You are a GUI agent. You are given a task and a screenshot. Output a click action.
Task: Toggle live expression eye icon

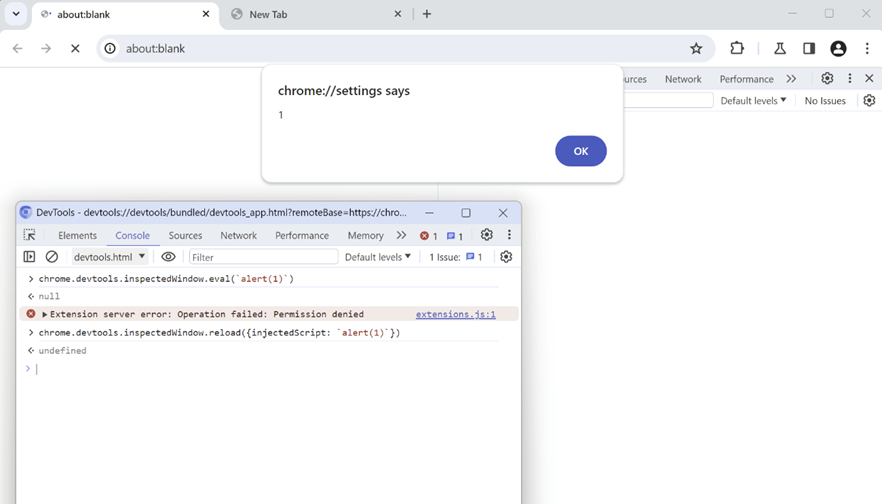(168, 257)
